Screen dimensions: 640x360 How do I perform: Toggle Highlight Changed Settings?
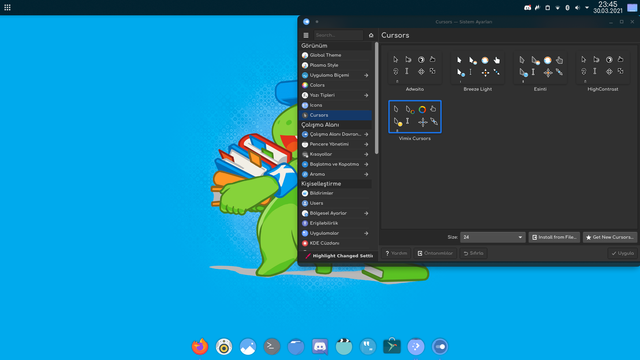339,256
